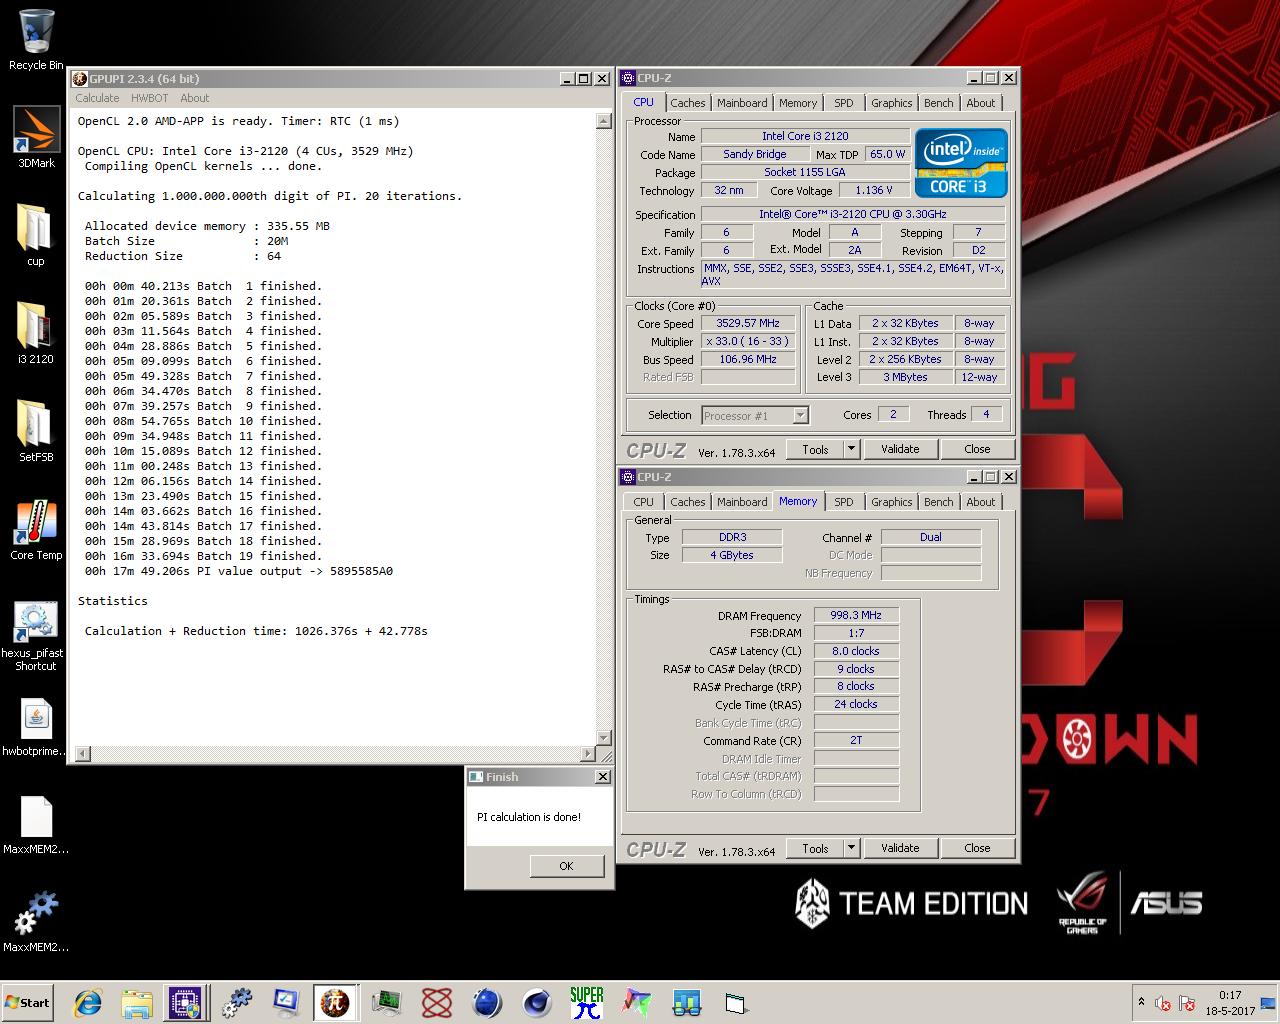Open the About menu in GPUPI

coord(195,98)
